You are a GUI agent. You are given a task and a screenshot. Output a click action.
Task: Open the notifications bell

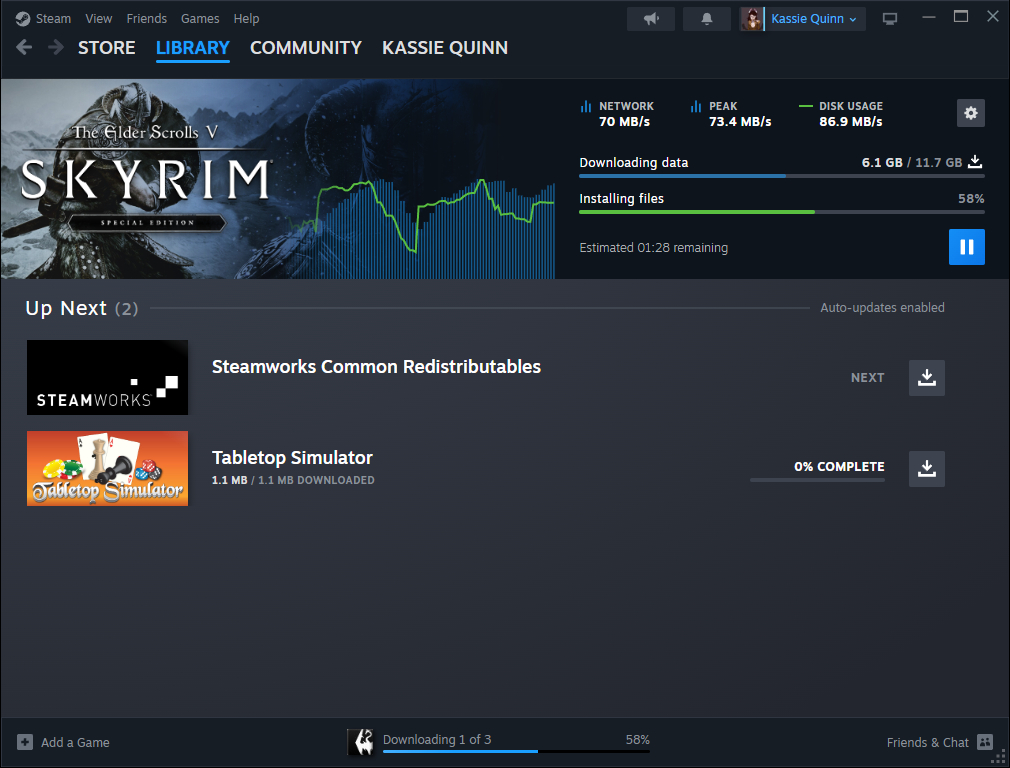point(708,19)
